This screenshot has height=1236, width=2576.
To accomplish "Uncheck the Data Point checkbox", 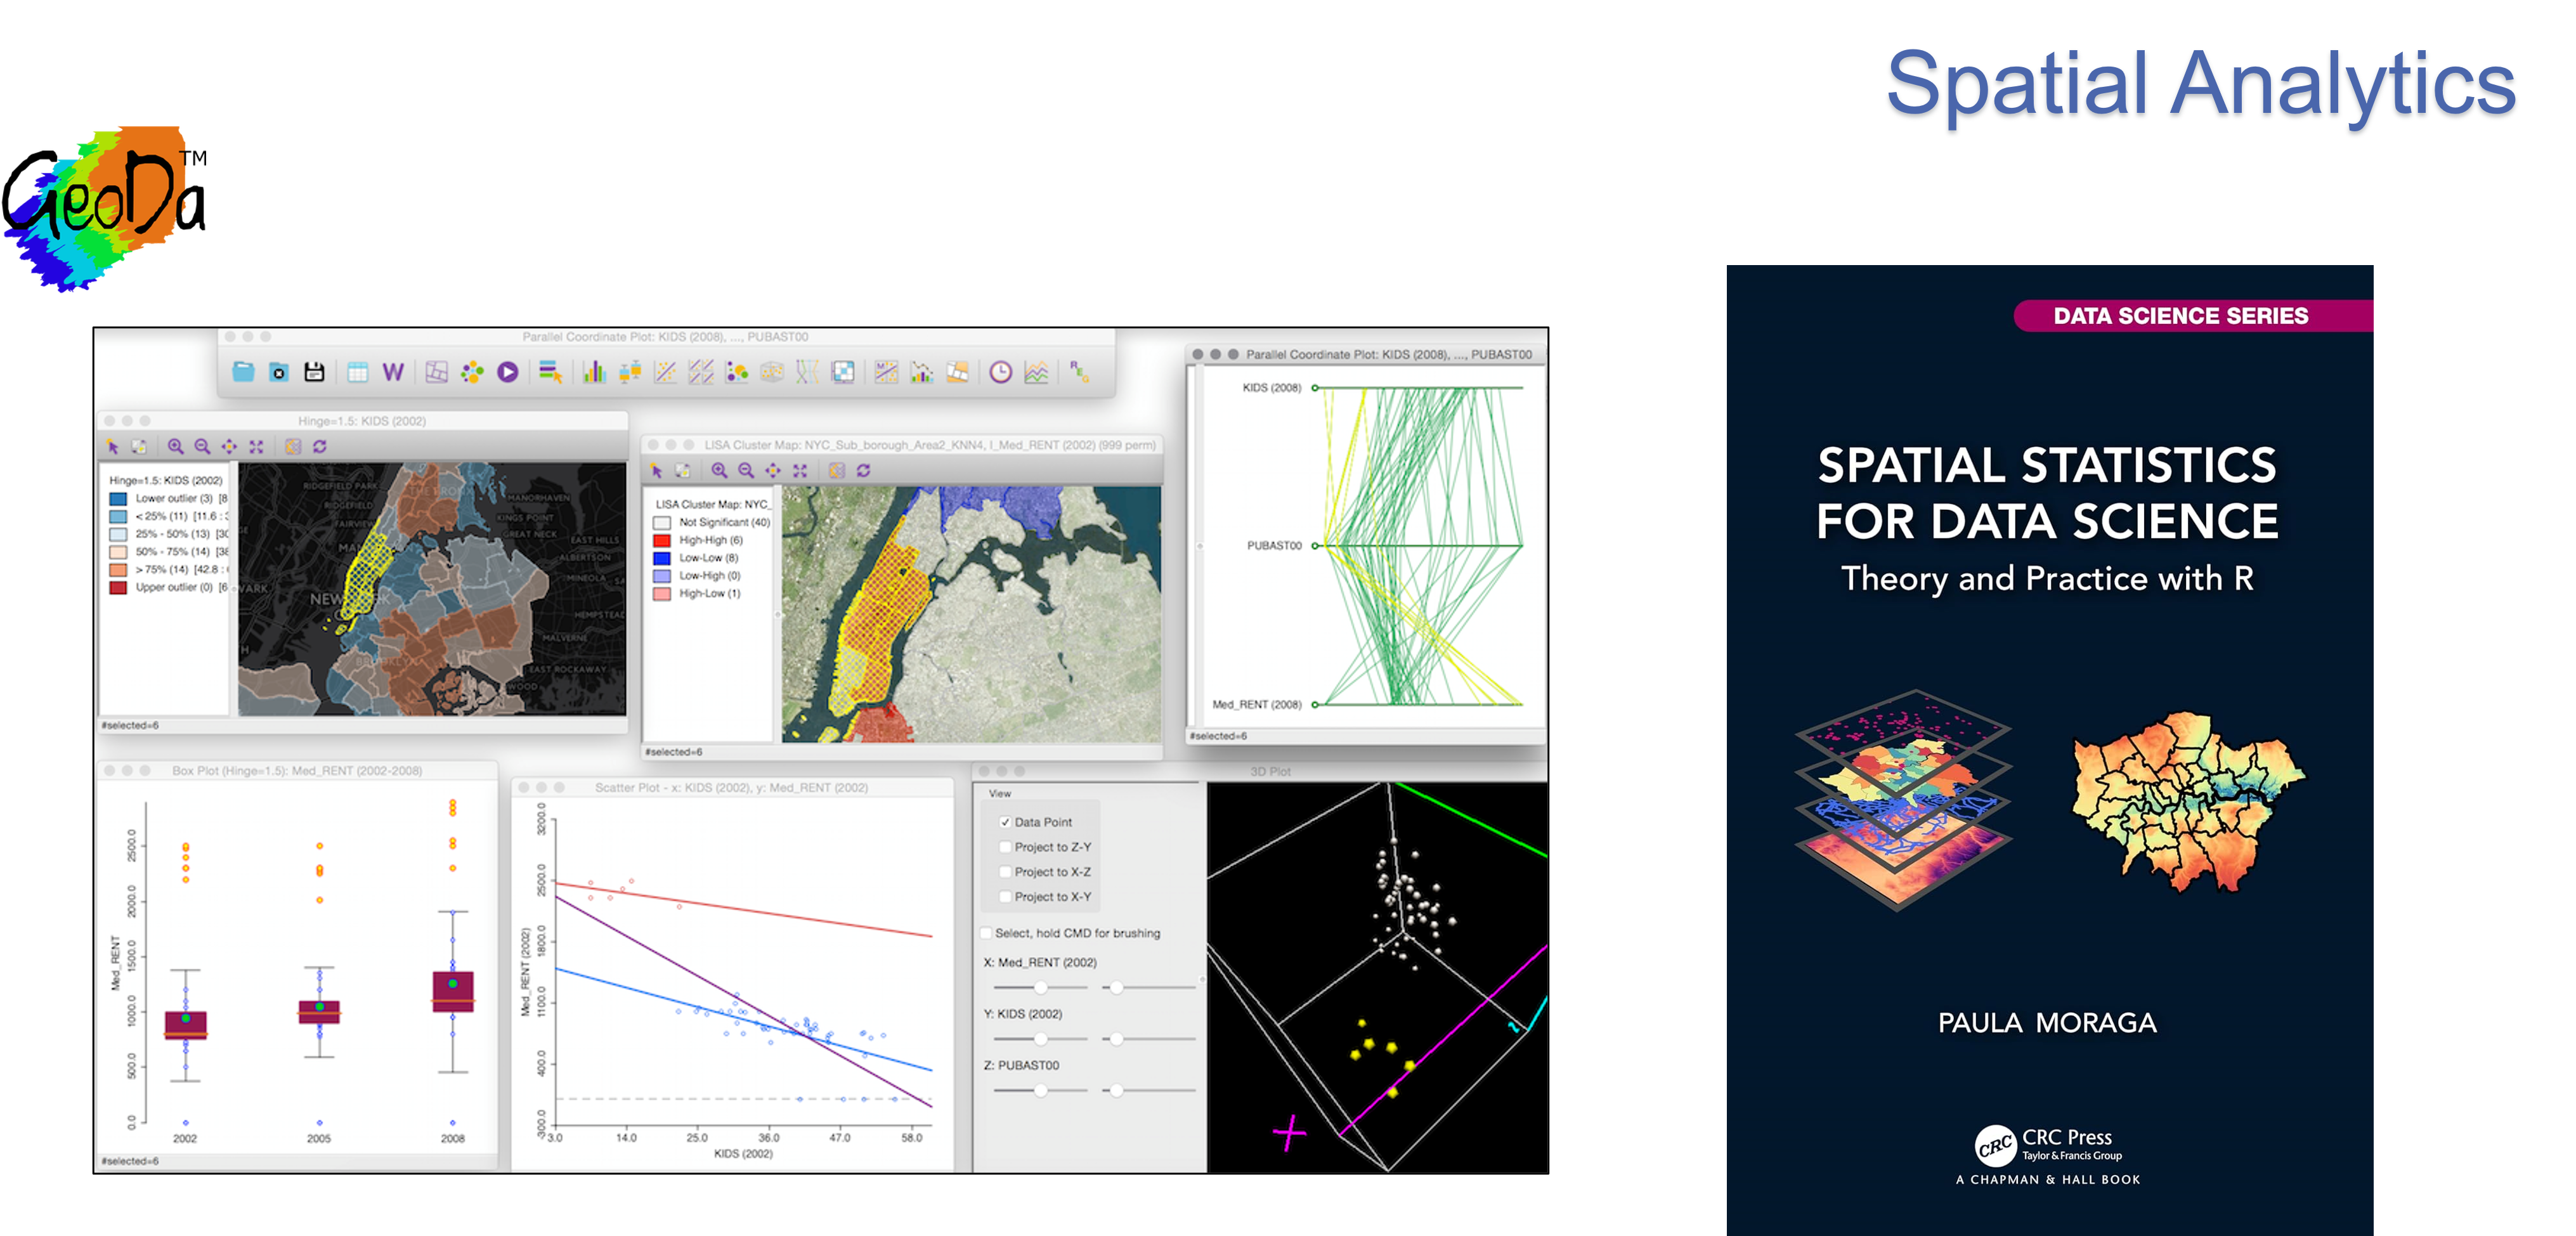I will point(1005,822).
